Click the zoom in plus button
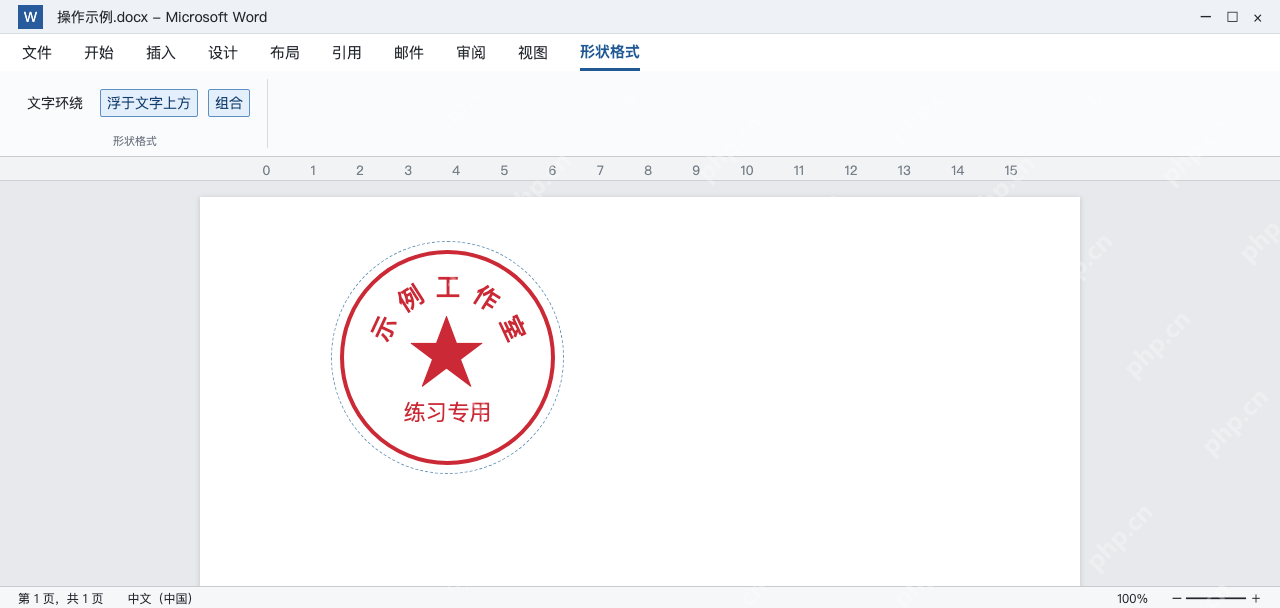 (1256, 598)
